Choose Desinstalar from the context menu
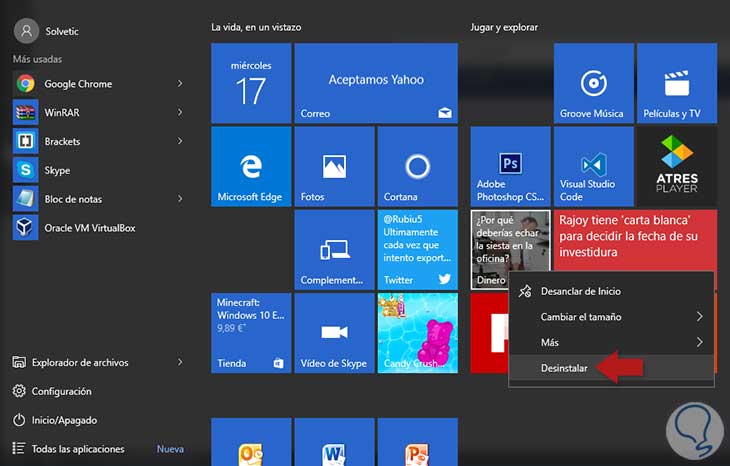 click(611, 368)
